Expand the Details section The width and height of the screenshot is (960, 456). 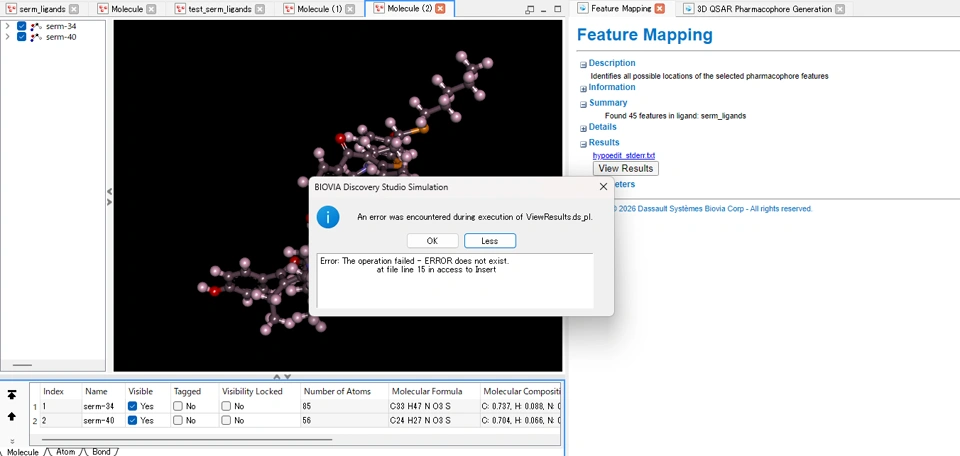point(583,128)
